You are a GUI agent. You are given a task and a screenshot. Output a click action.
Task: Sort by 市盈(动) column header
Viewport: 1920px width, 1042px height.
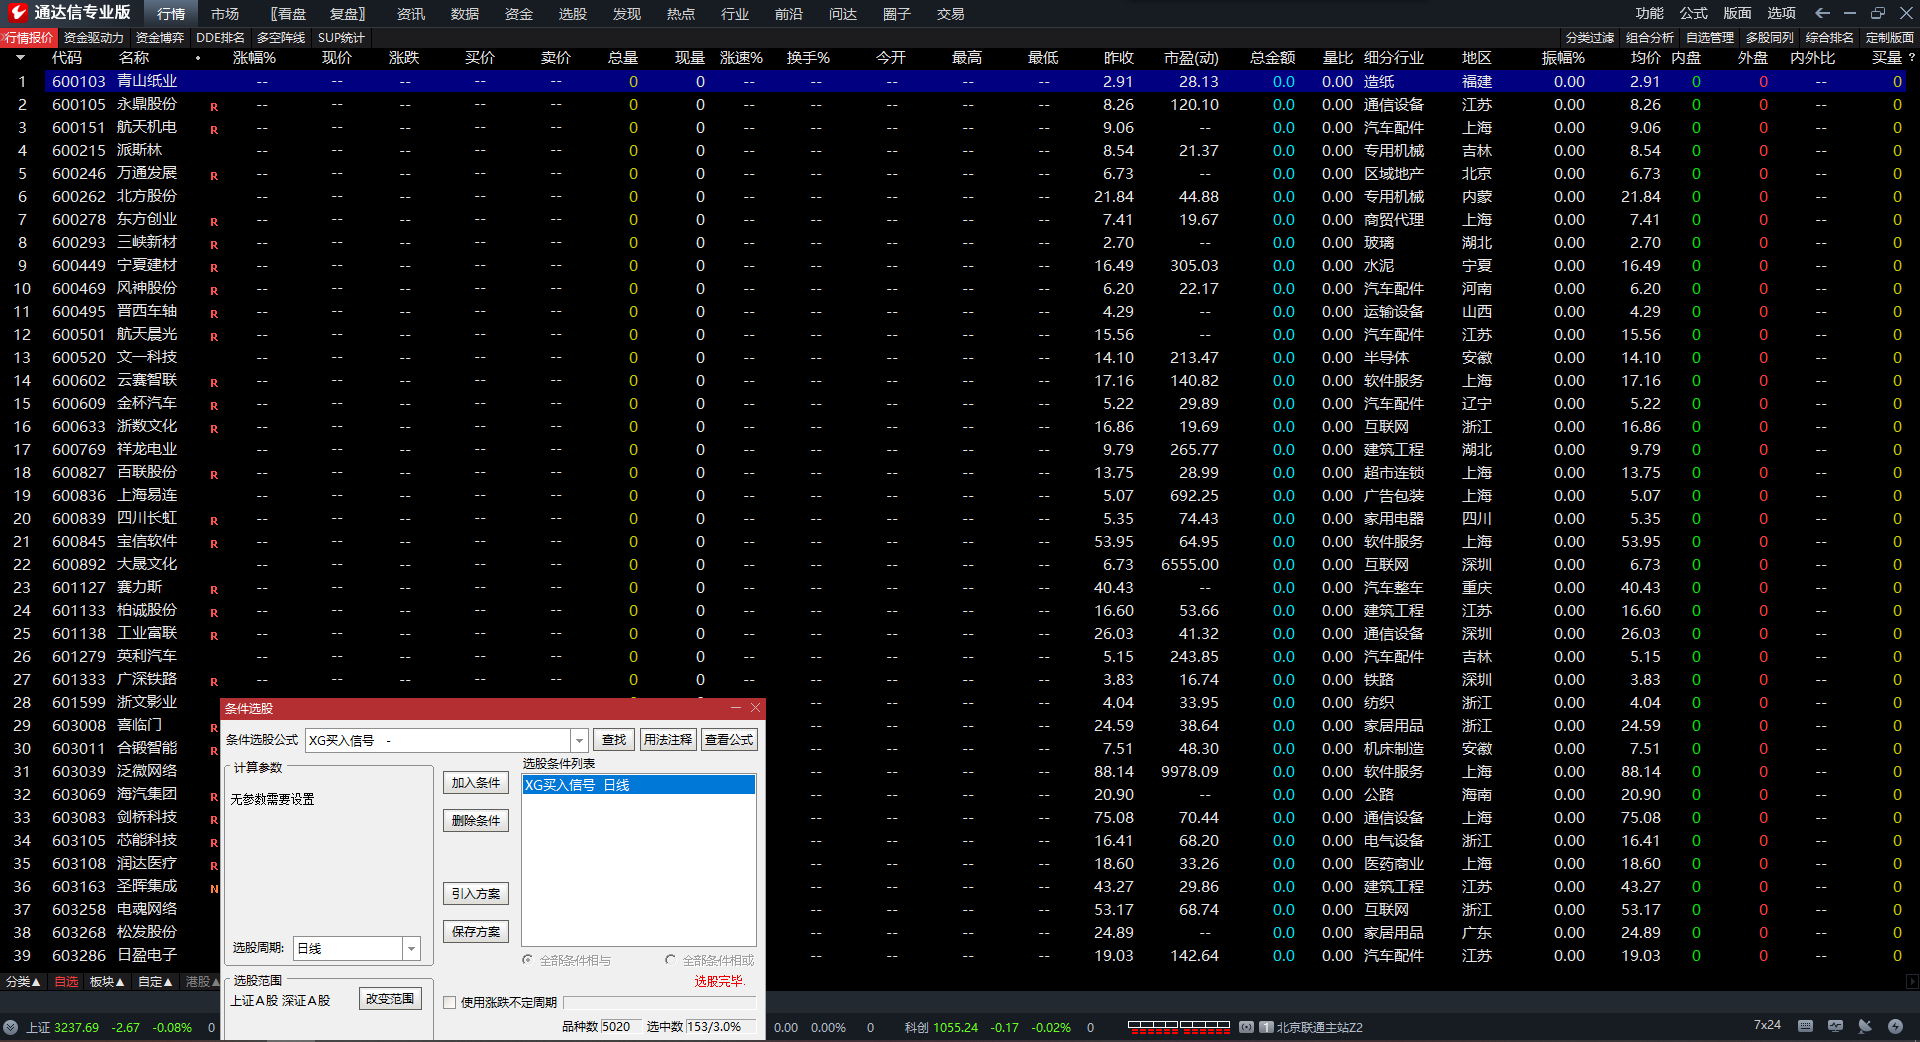(1191, 58)
